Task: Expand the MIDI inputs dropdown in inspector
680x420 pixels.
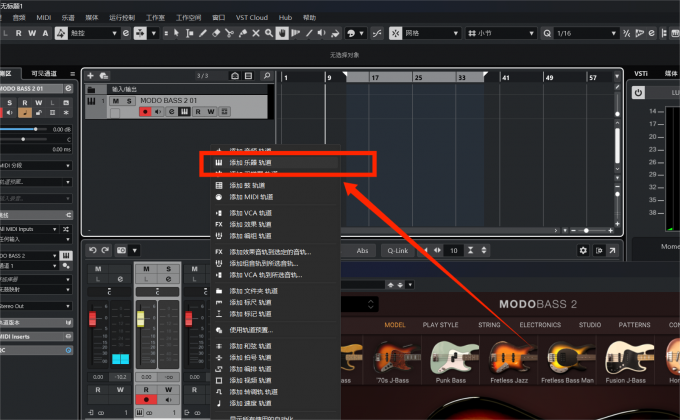Action: tap(29, 229)
